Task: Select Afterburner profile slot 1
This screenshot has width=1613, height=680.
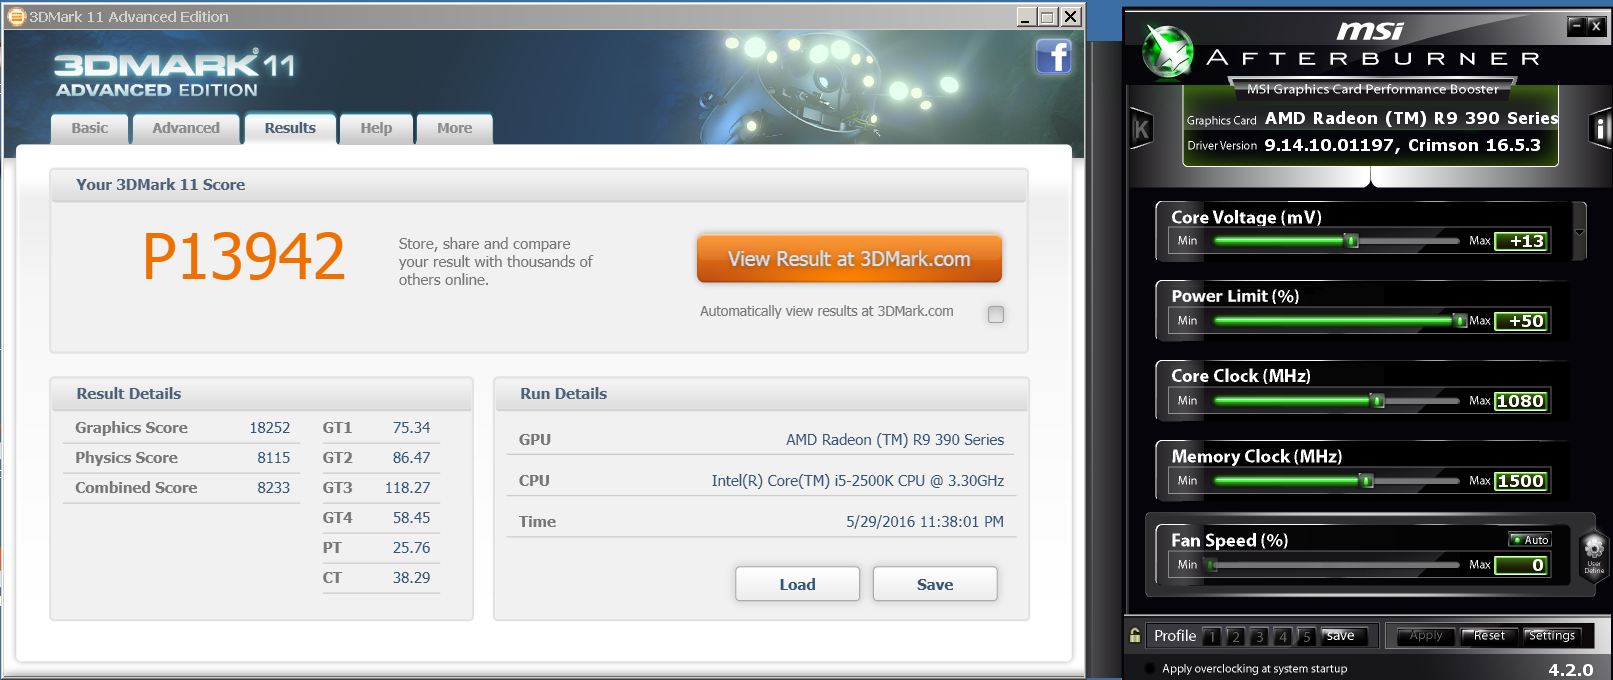Action: tap(1212, 636)
